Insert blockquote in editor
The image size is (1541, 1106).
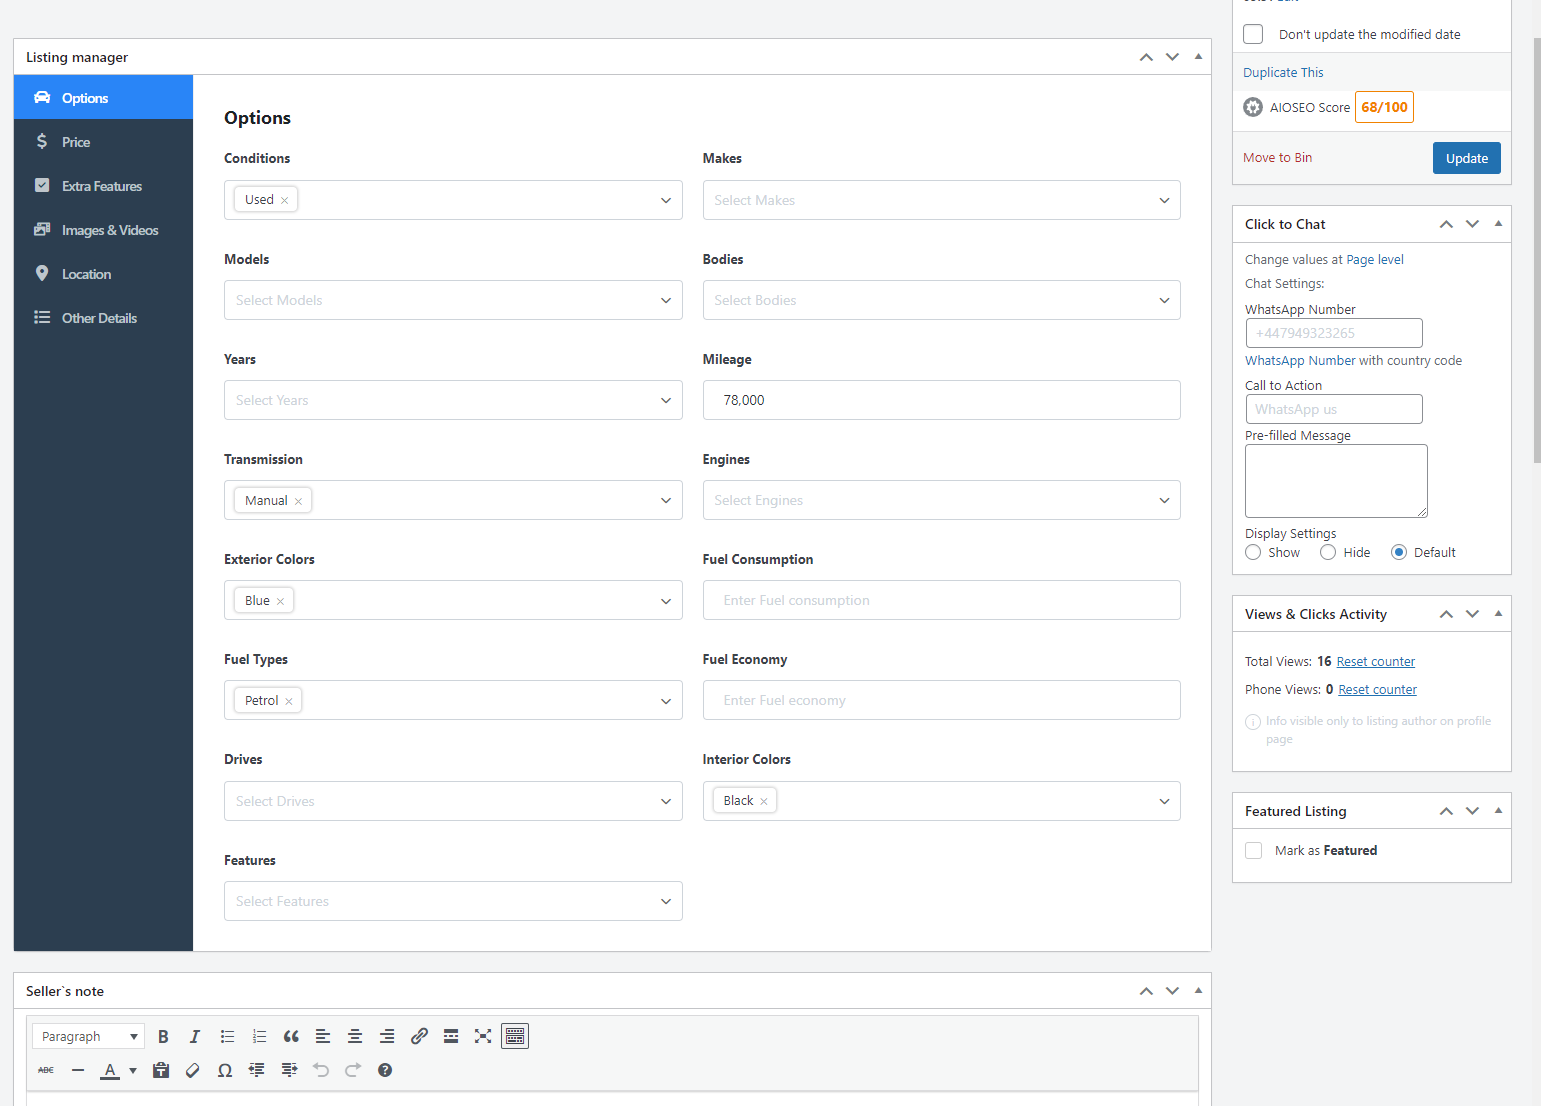(291, 1036)
